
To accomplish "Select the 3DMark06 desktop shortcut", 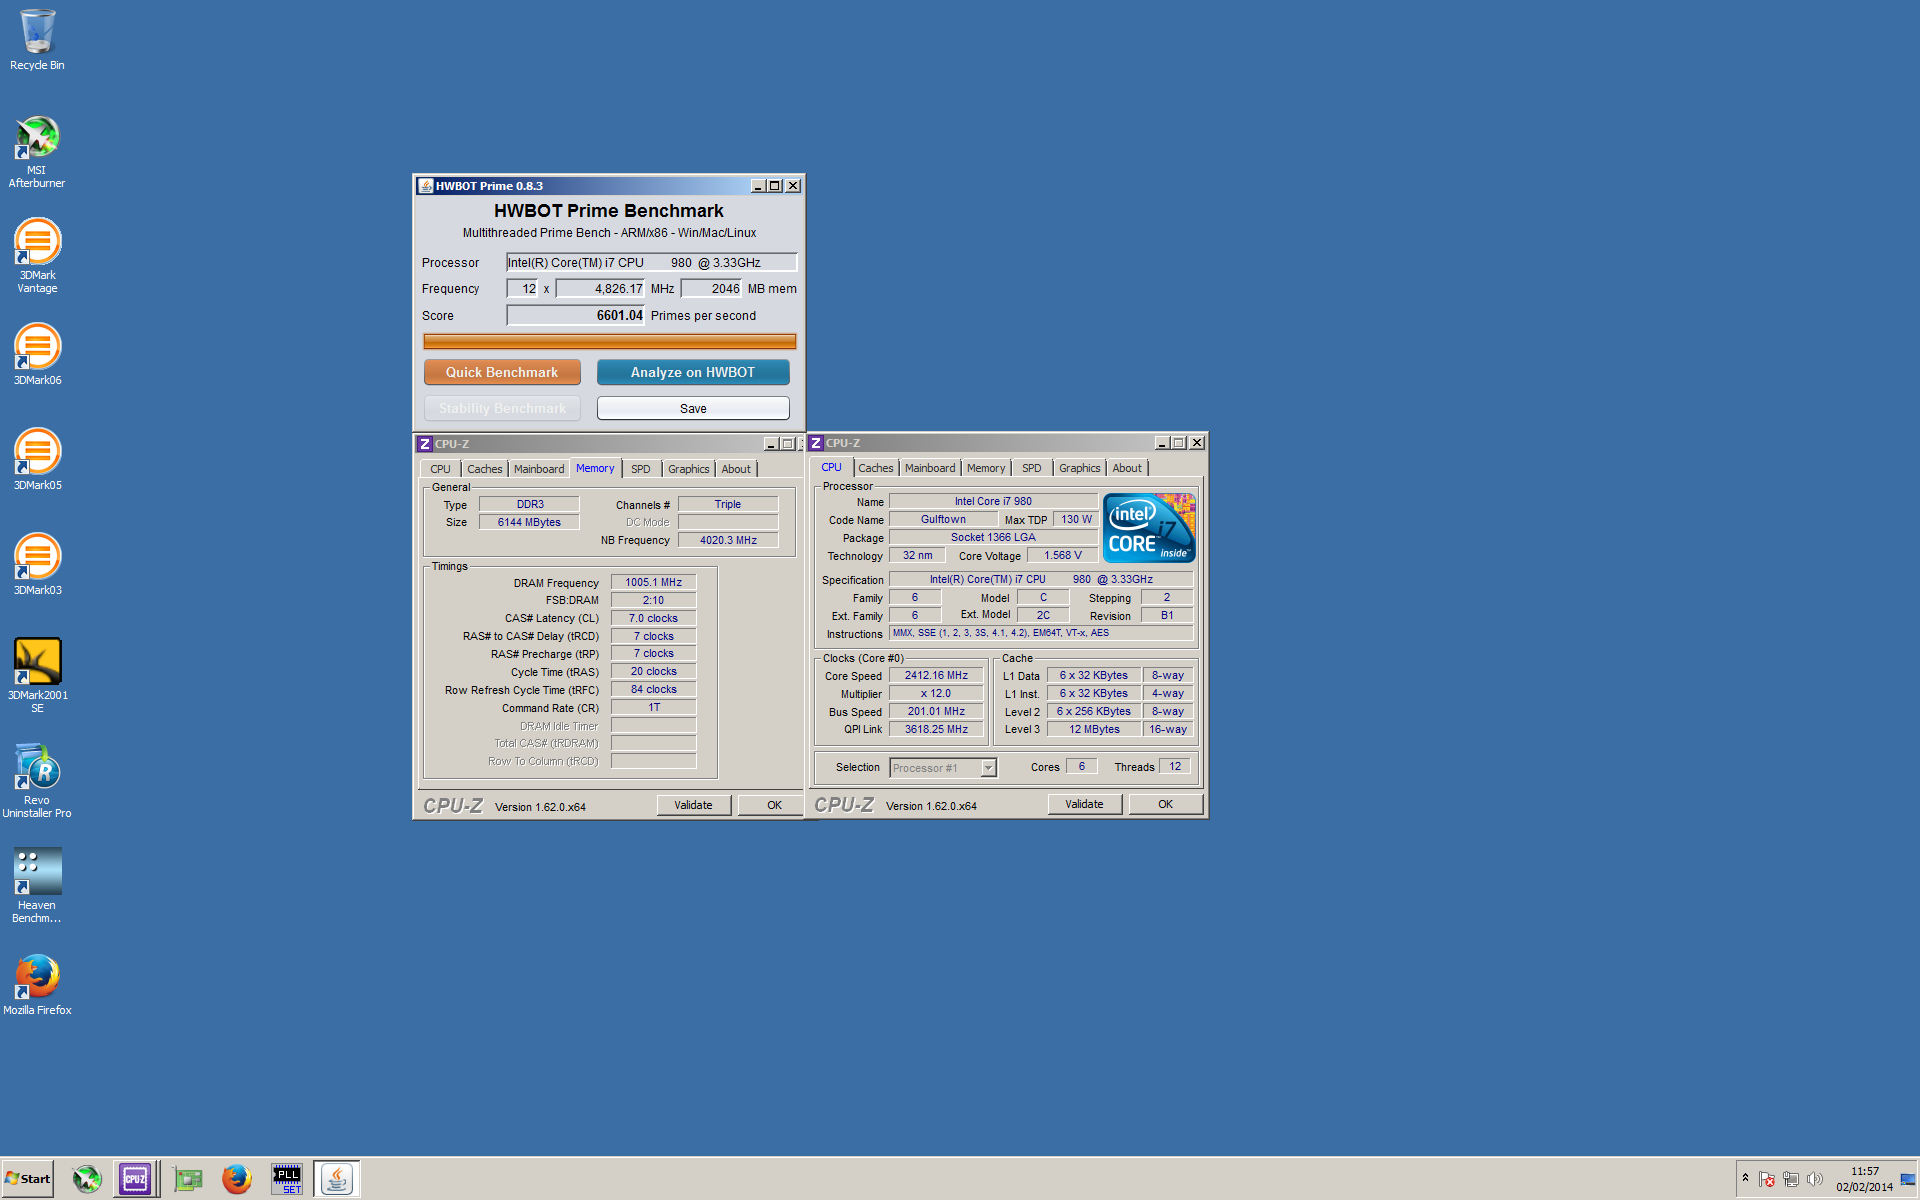I will 37,354.
